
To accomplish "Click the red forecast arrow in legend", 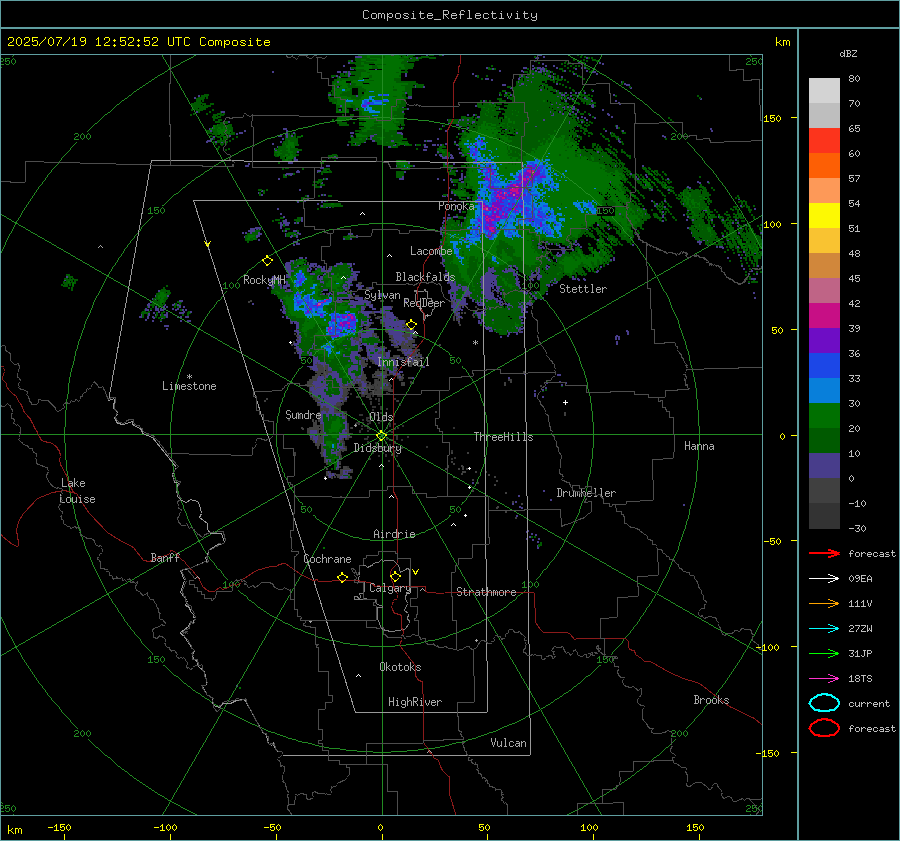I will click(x=824, y=553).
